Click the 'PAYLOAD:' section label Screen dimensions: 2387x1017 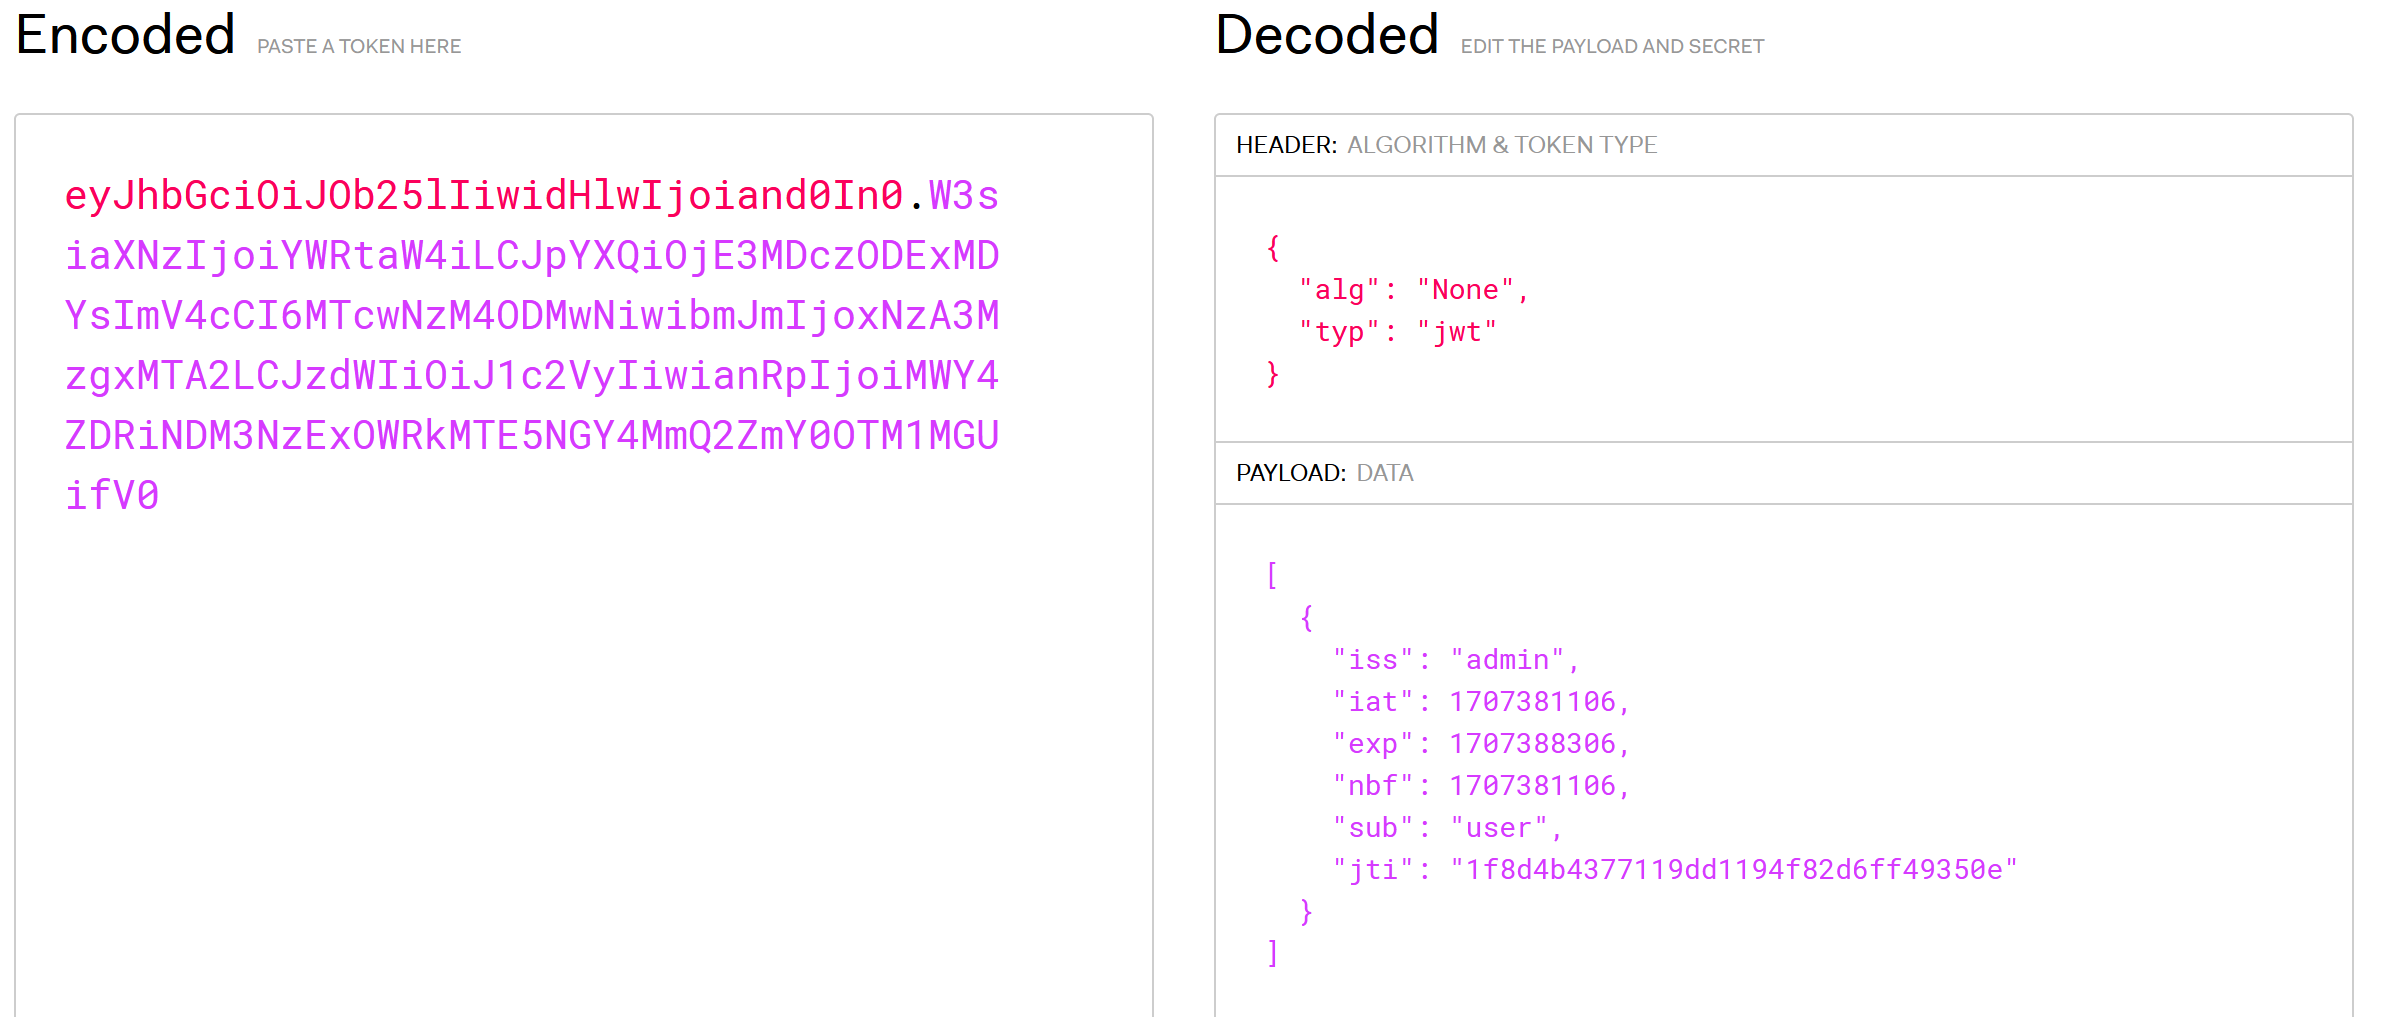tap(1291, 473)
